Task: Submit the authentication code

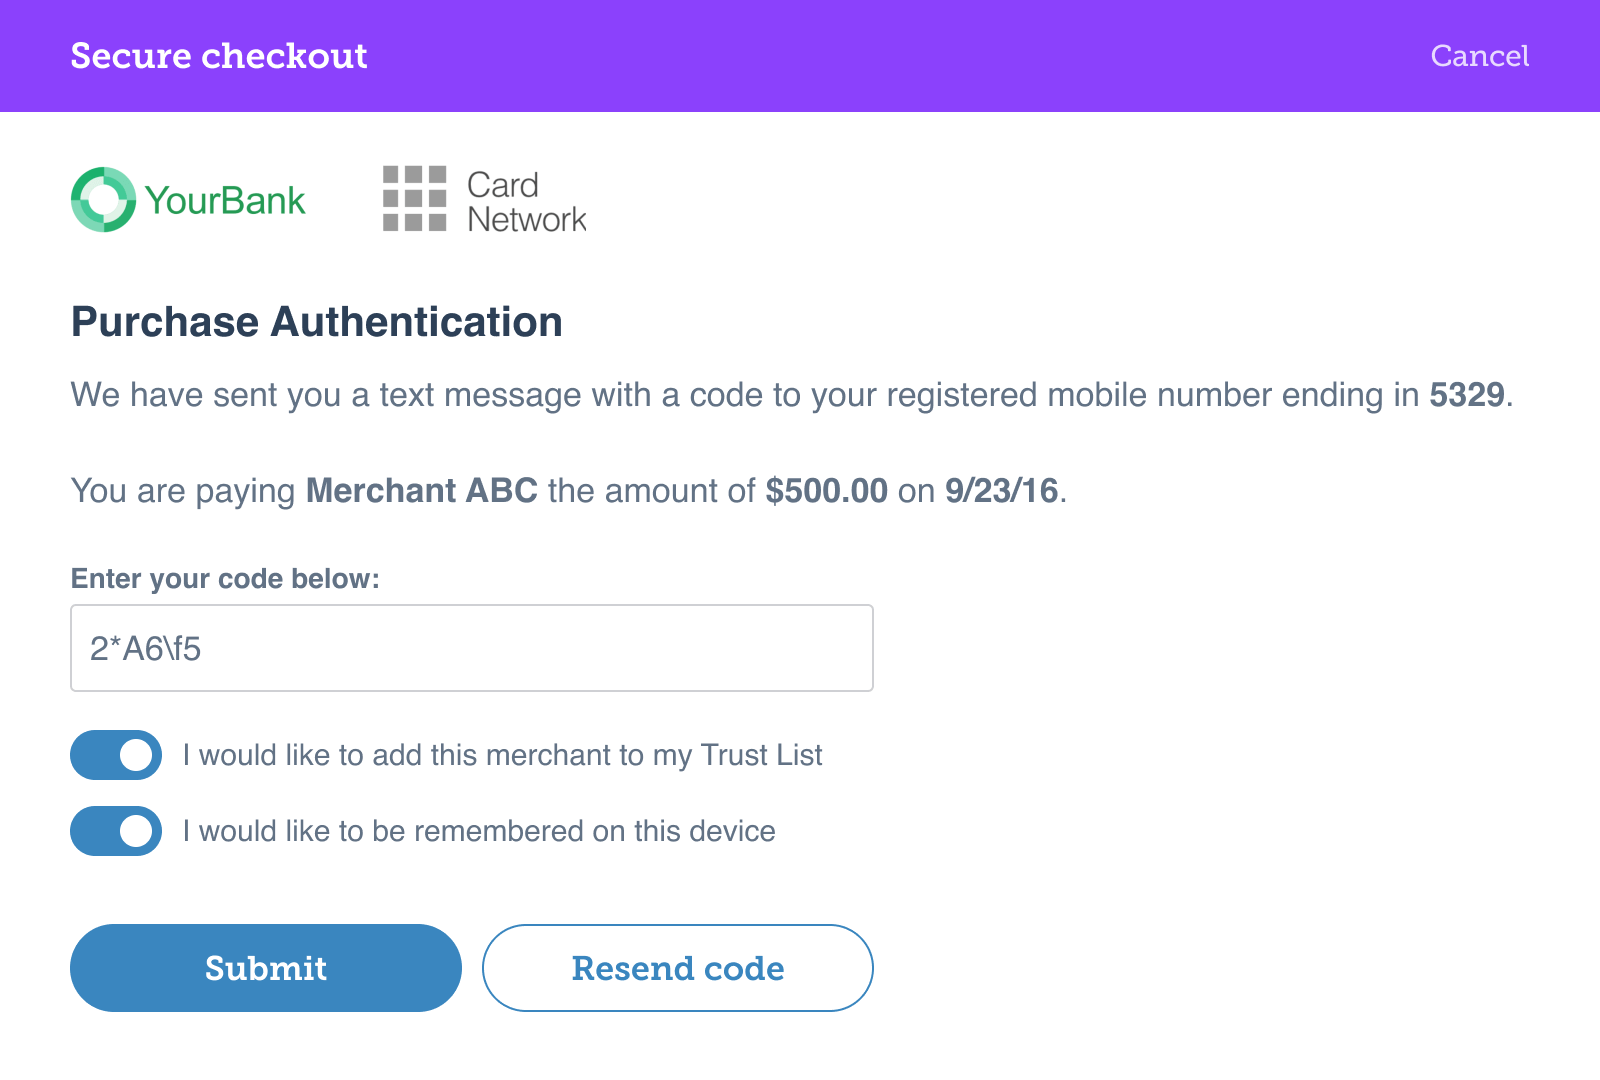Action: [x=266, y=968]
